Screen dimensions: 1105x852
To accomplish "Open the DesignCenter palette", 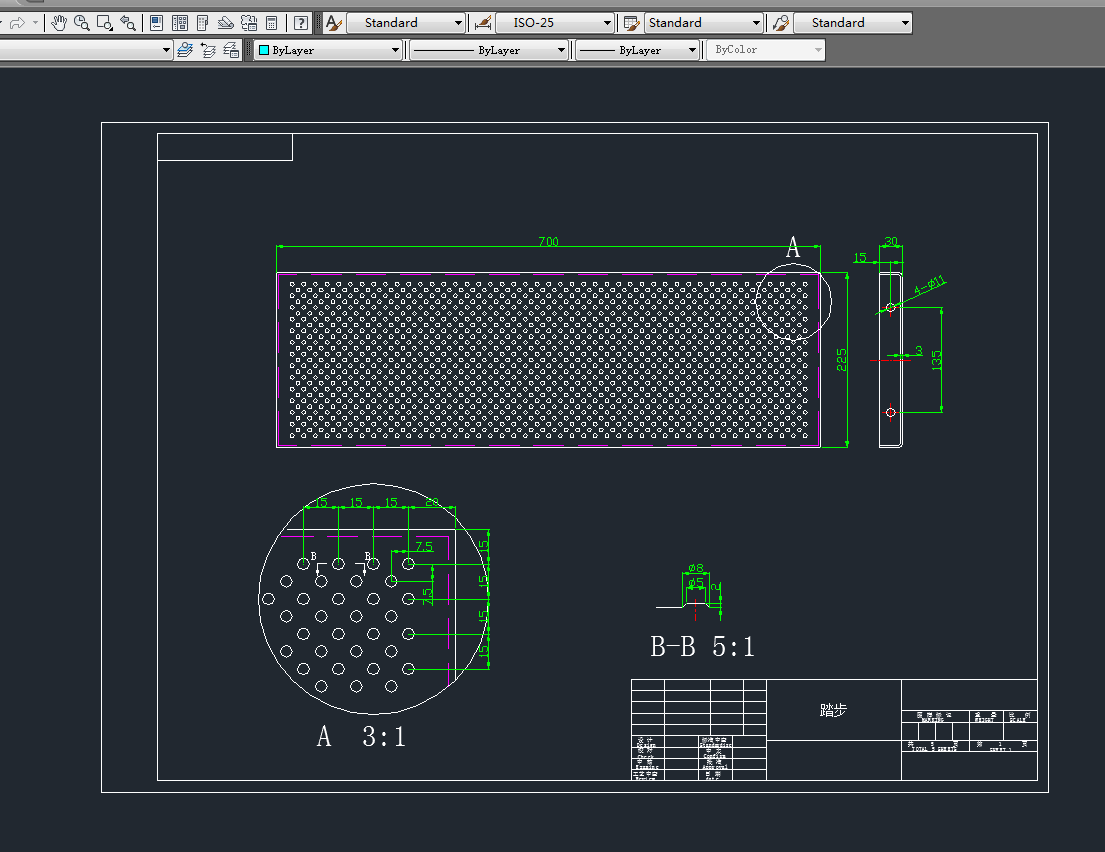I will tap(180, 23).
